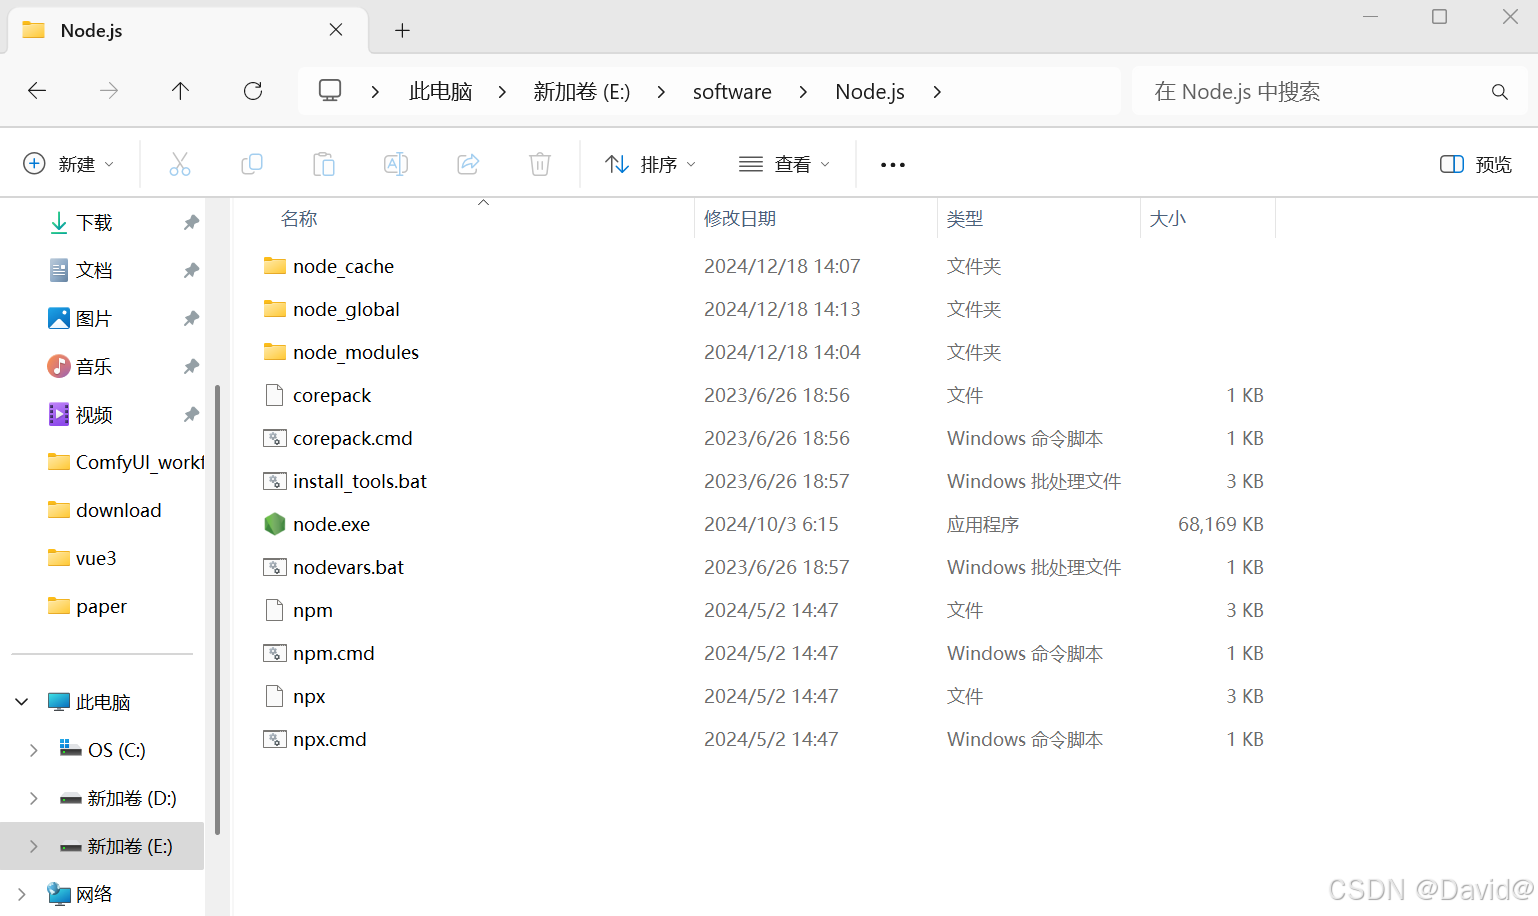Viewport: 1538px width, 916px height.
Task: Expand the 网络 network node
Action: [x=21, y=894]
